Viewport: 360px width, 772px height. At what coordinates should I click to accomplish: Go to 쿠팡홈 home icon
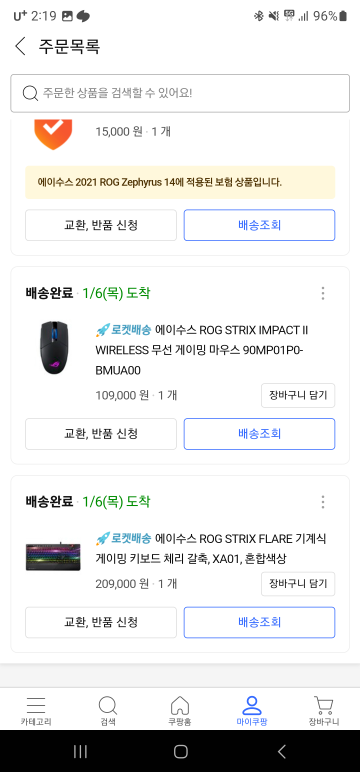[180, 712]
